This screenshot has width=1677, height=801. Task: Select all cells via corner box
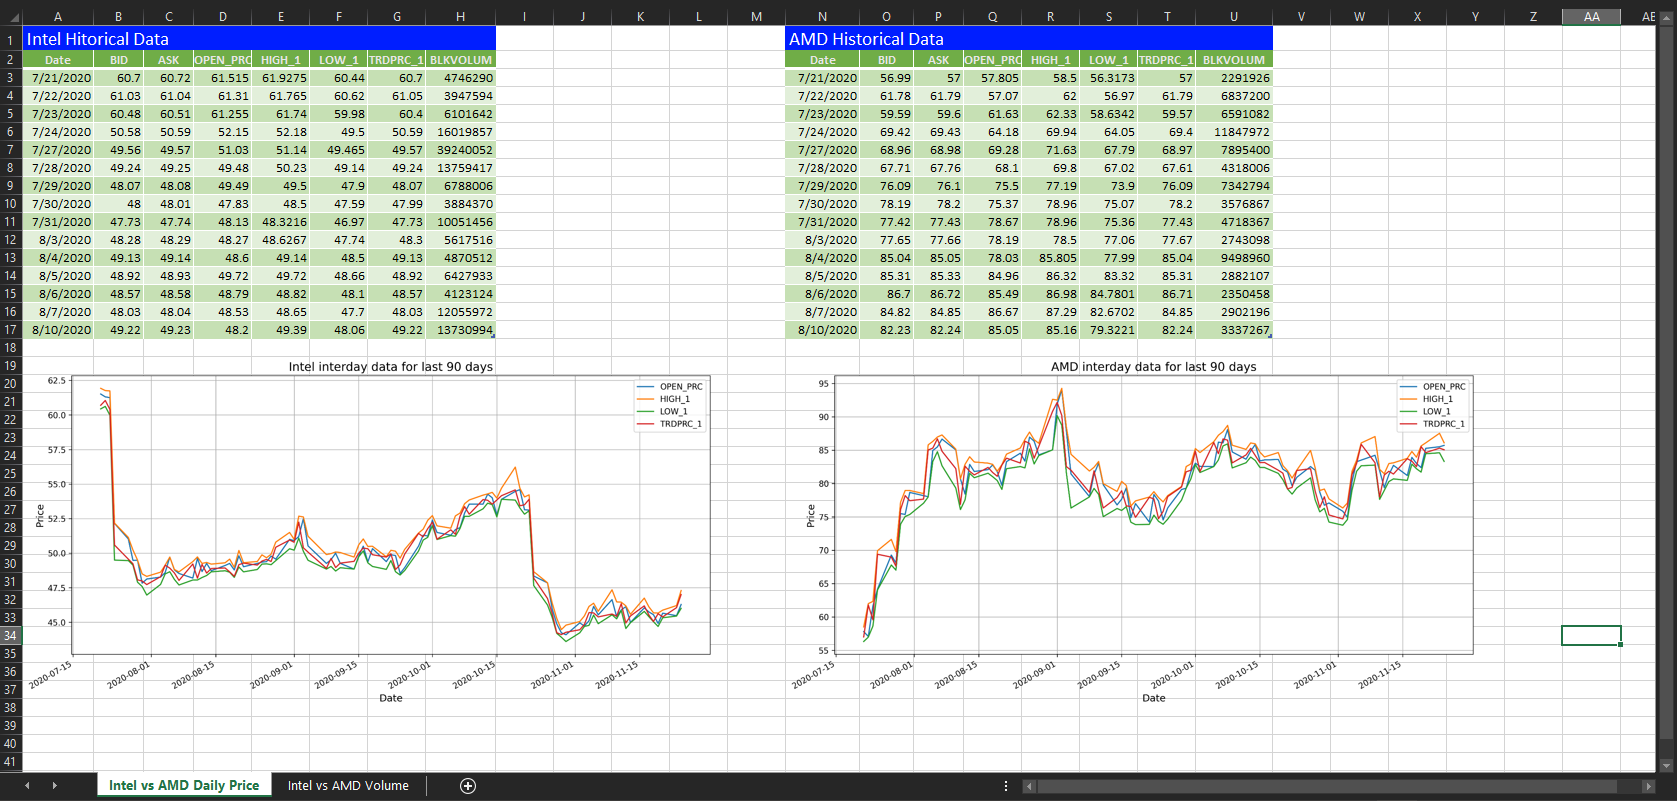(10, 16)
